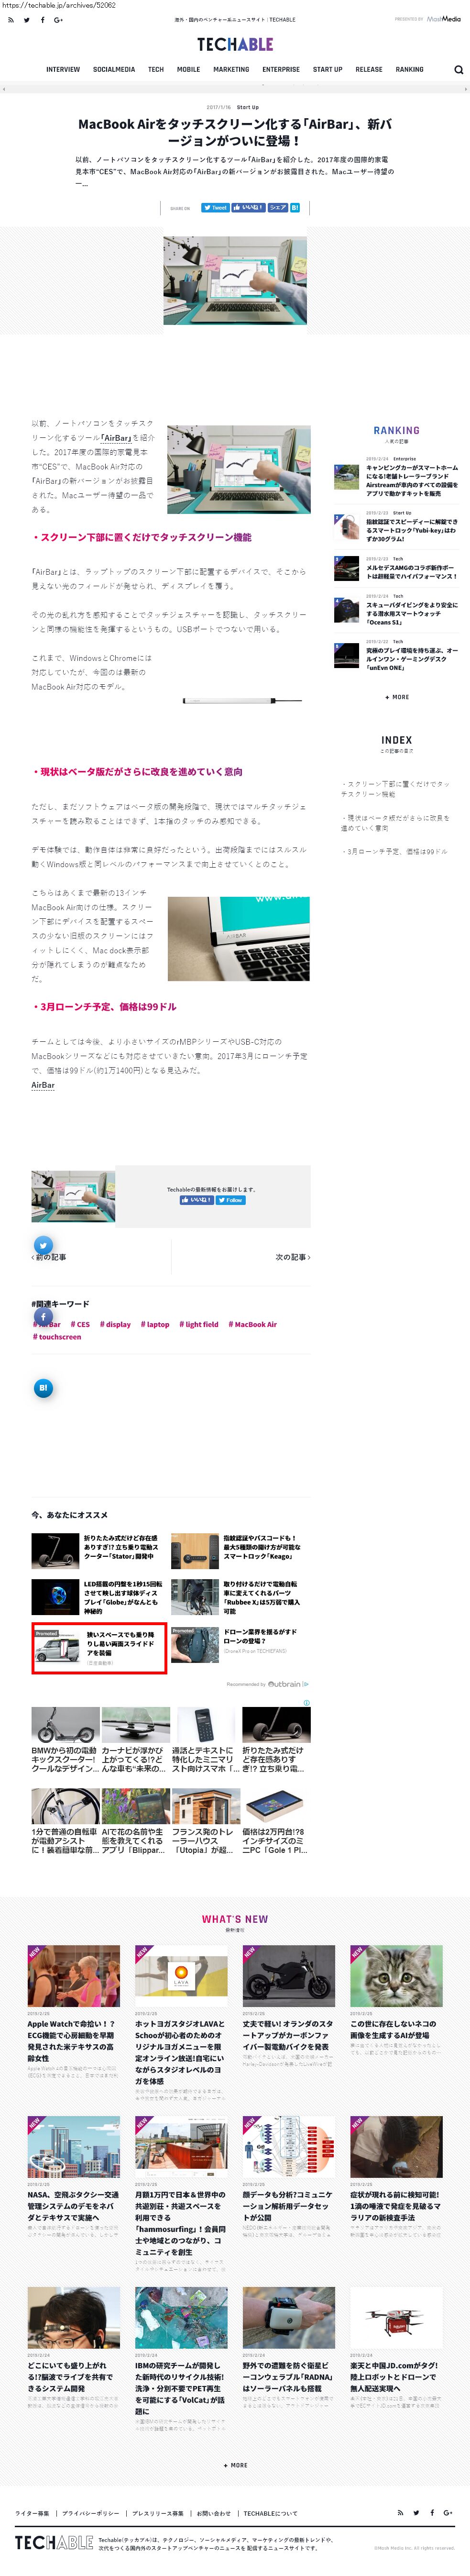Open the Google+ icon in the header
470x2576 pixels.
coord(59,20)
